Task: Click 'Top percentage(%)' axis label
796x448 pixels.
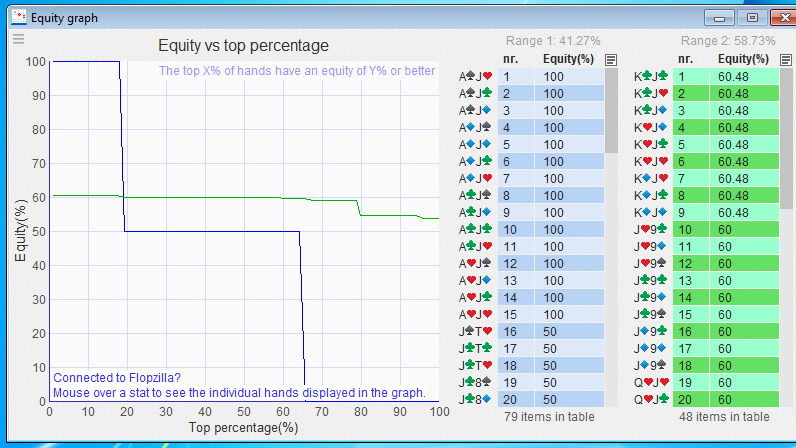Action: point(243,428)
